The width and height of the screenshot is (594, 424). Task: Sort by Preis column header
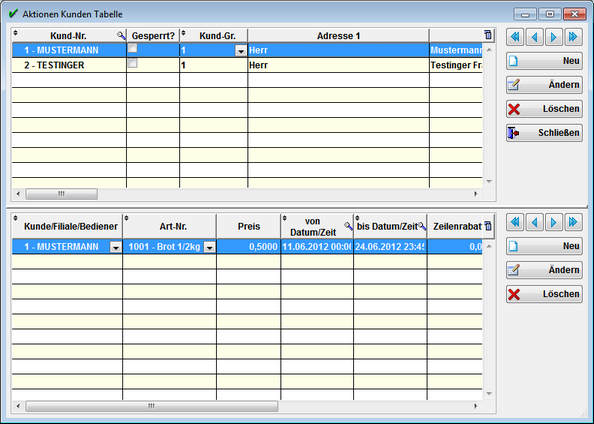(x=249, y=226)
